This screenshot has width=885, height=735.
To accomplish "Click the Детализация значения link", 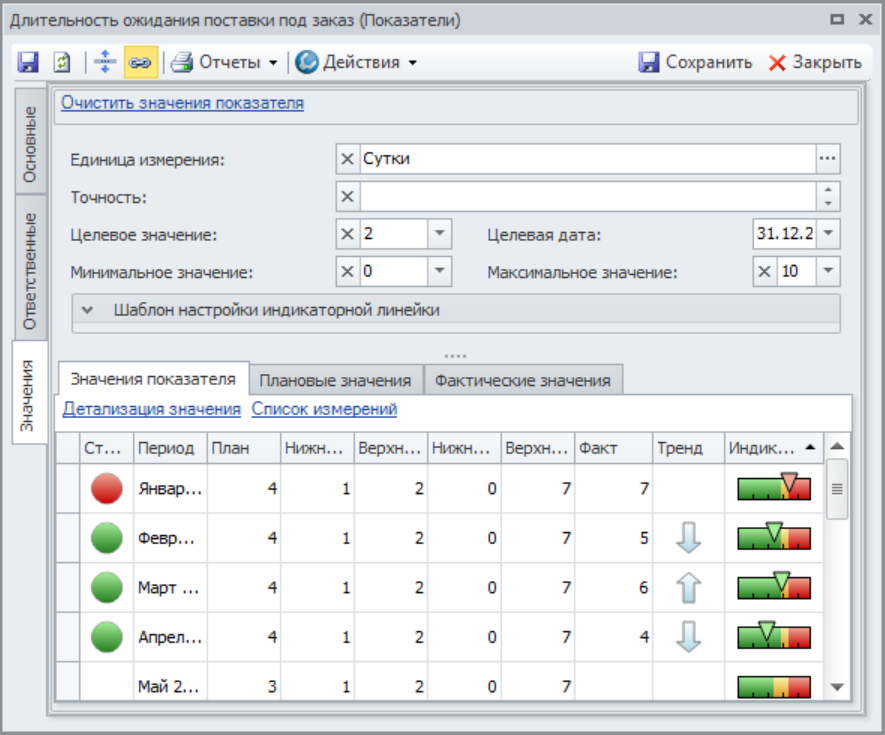I will [152, 409].
